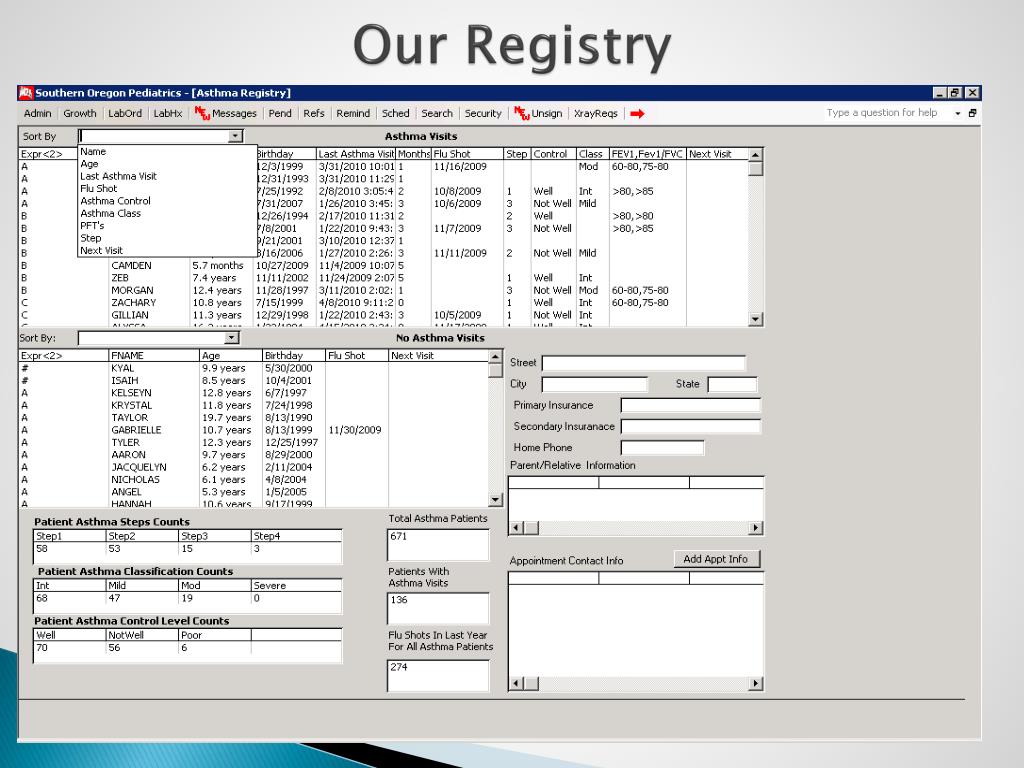1024x768 pixels.
Task: Open the Sched toolbar item
Action: 395,114
